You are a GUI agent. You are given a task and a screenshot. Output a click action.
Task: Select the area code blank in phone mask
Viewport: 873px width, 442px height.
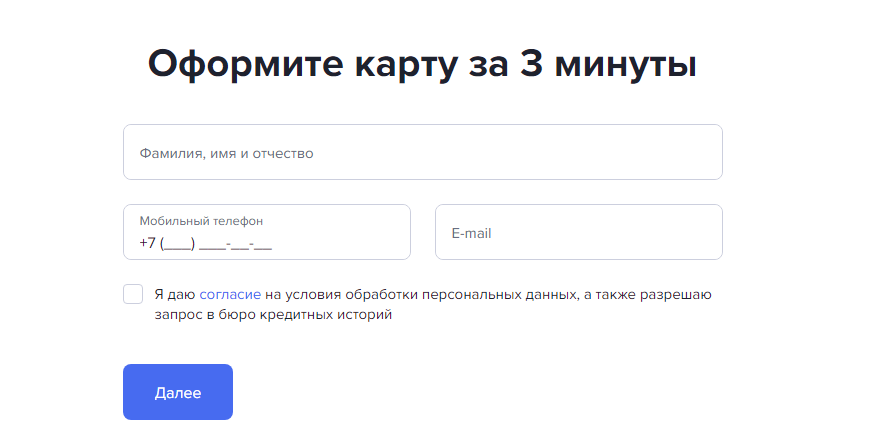(178, 244)
